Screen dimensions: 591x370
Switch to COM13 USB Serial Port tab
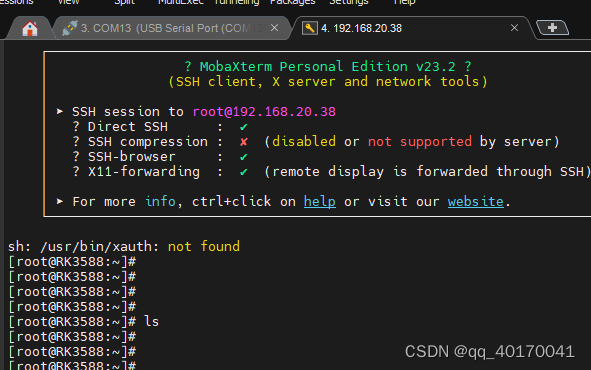[171, 28]
